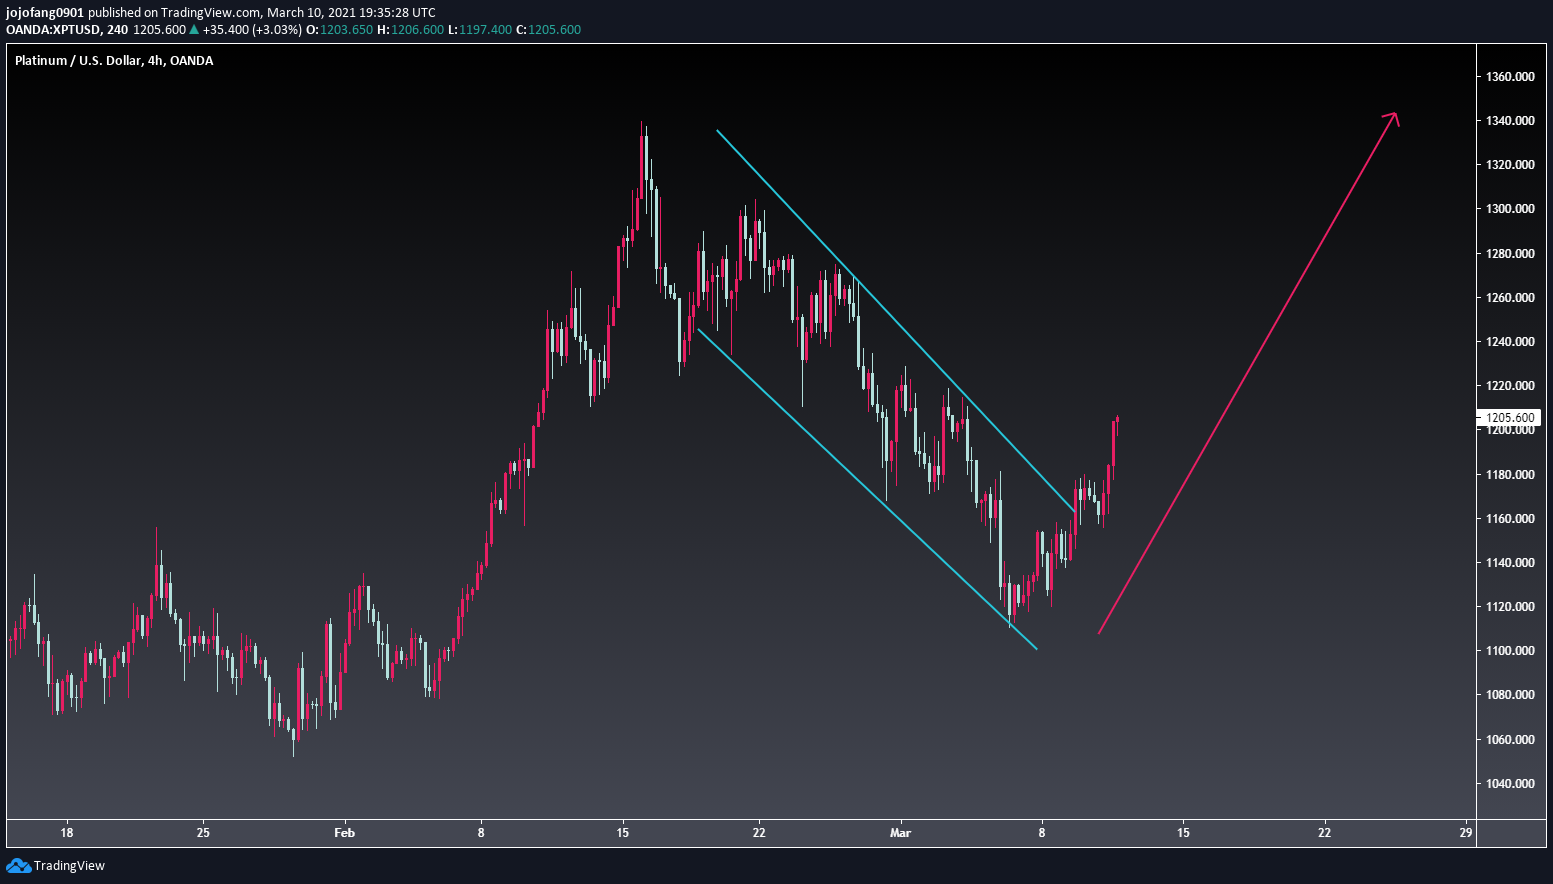Click the 1060.000 price axis label
The width and height of the screenshot is (1553, 884).
pyautogui.click(x=1510, y=740)
